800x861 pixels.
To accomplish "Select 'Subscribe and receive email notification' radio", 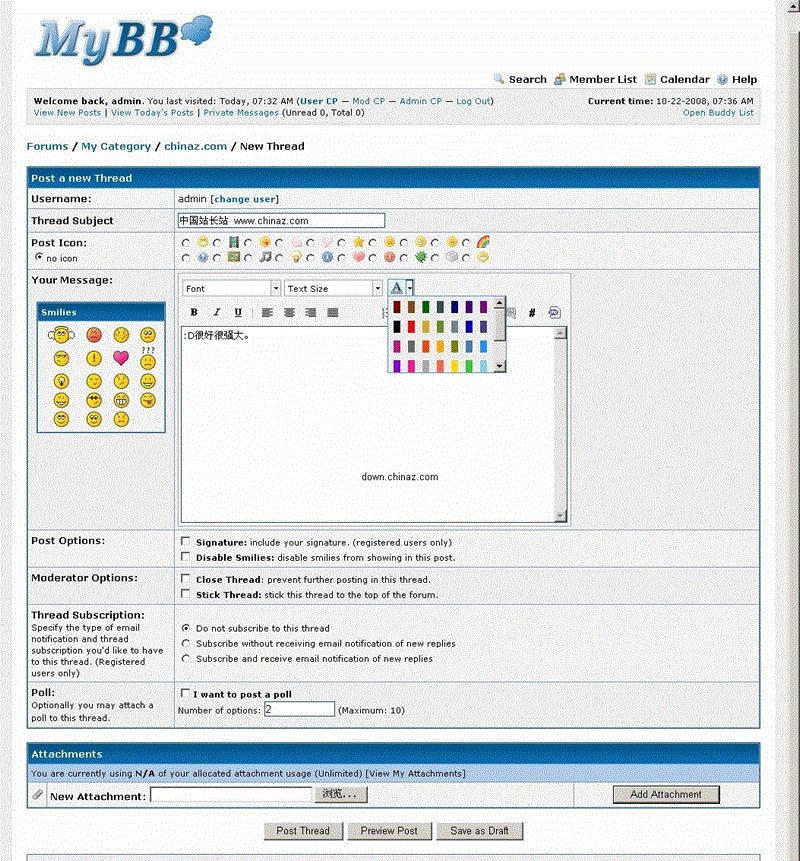I will click(x=185, y=659).
